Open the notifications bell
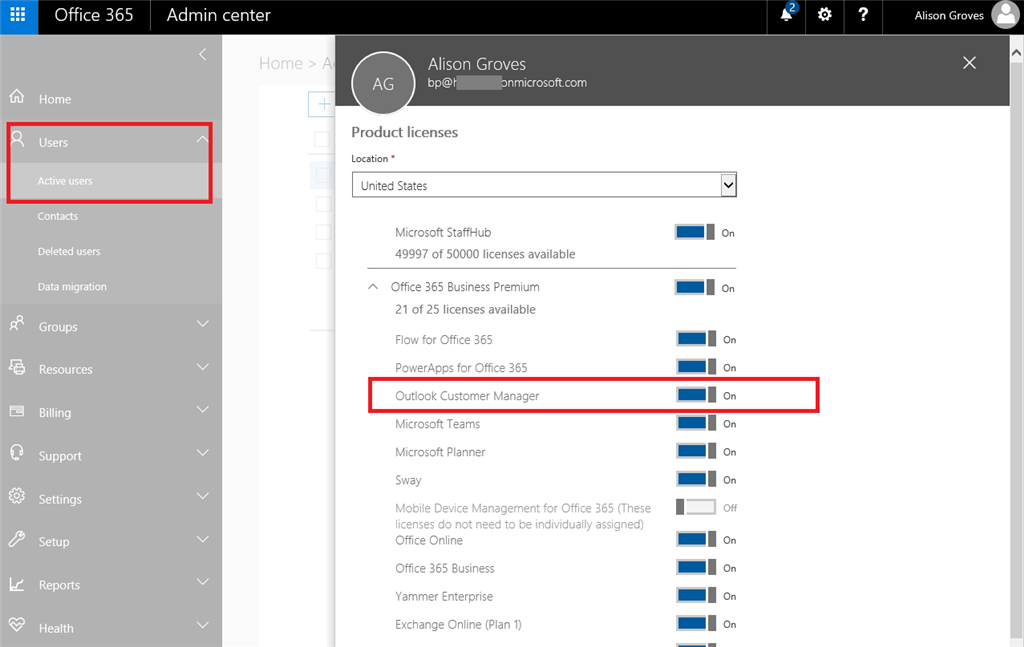 (x=786, y=14)
